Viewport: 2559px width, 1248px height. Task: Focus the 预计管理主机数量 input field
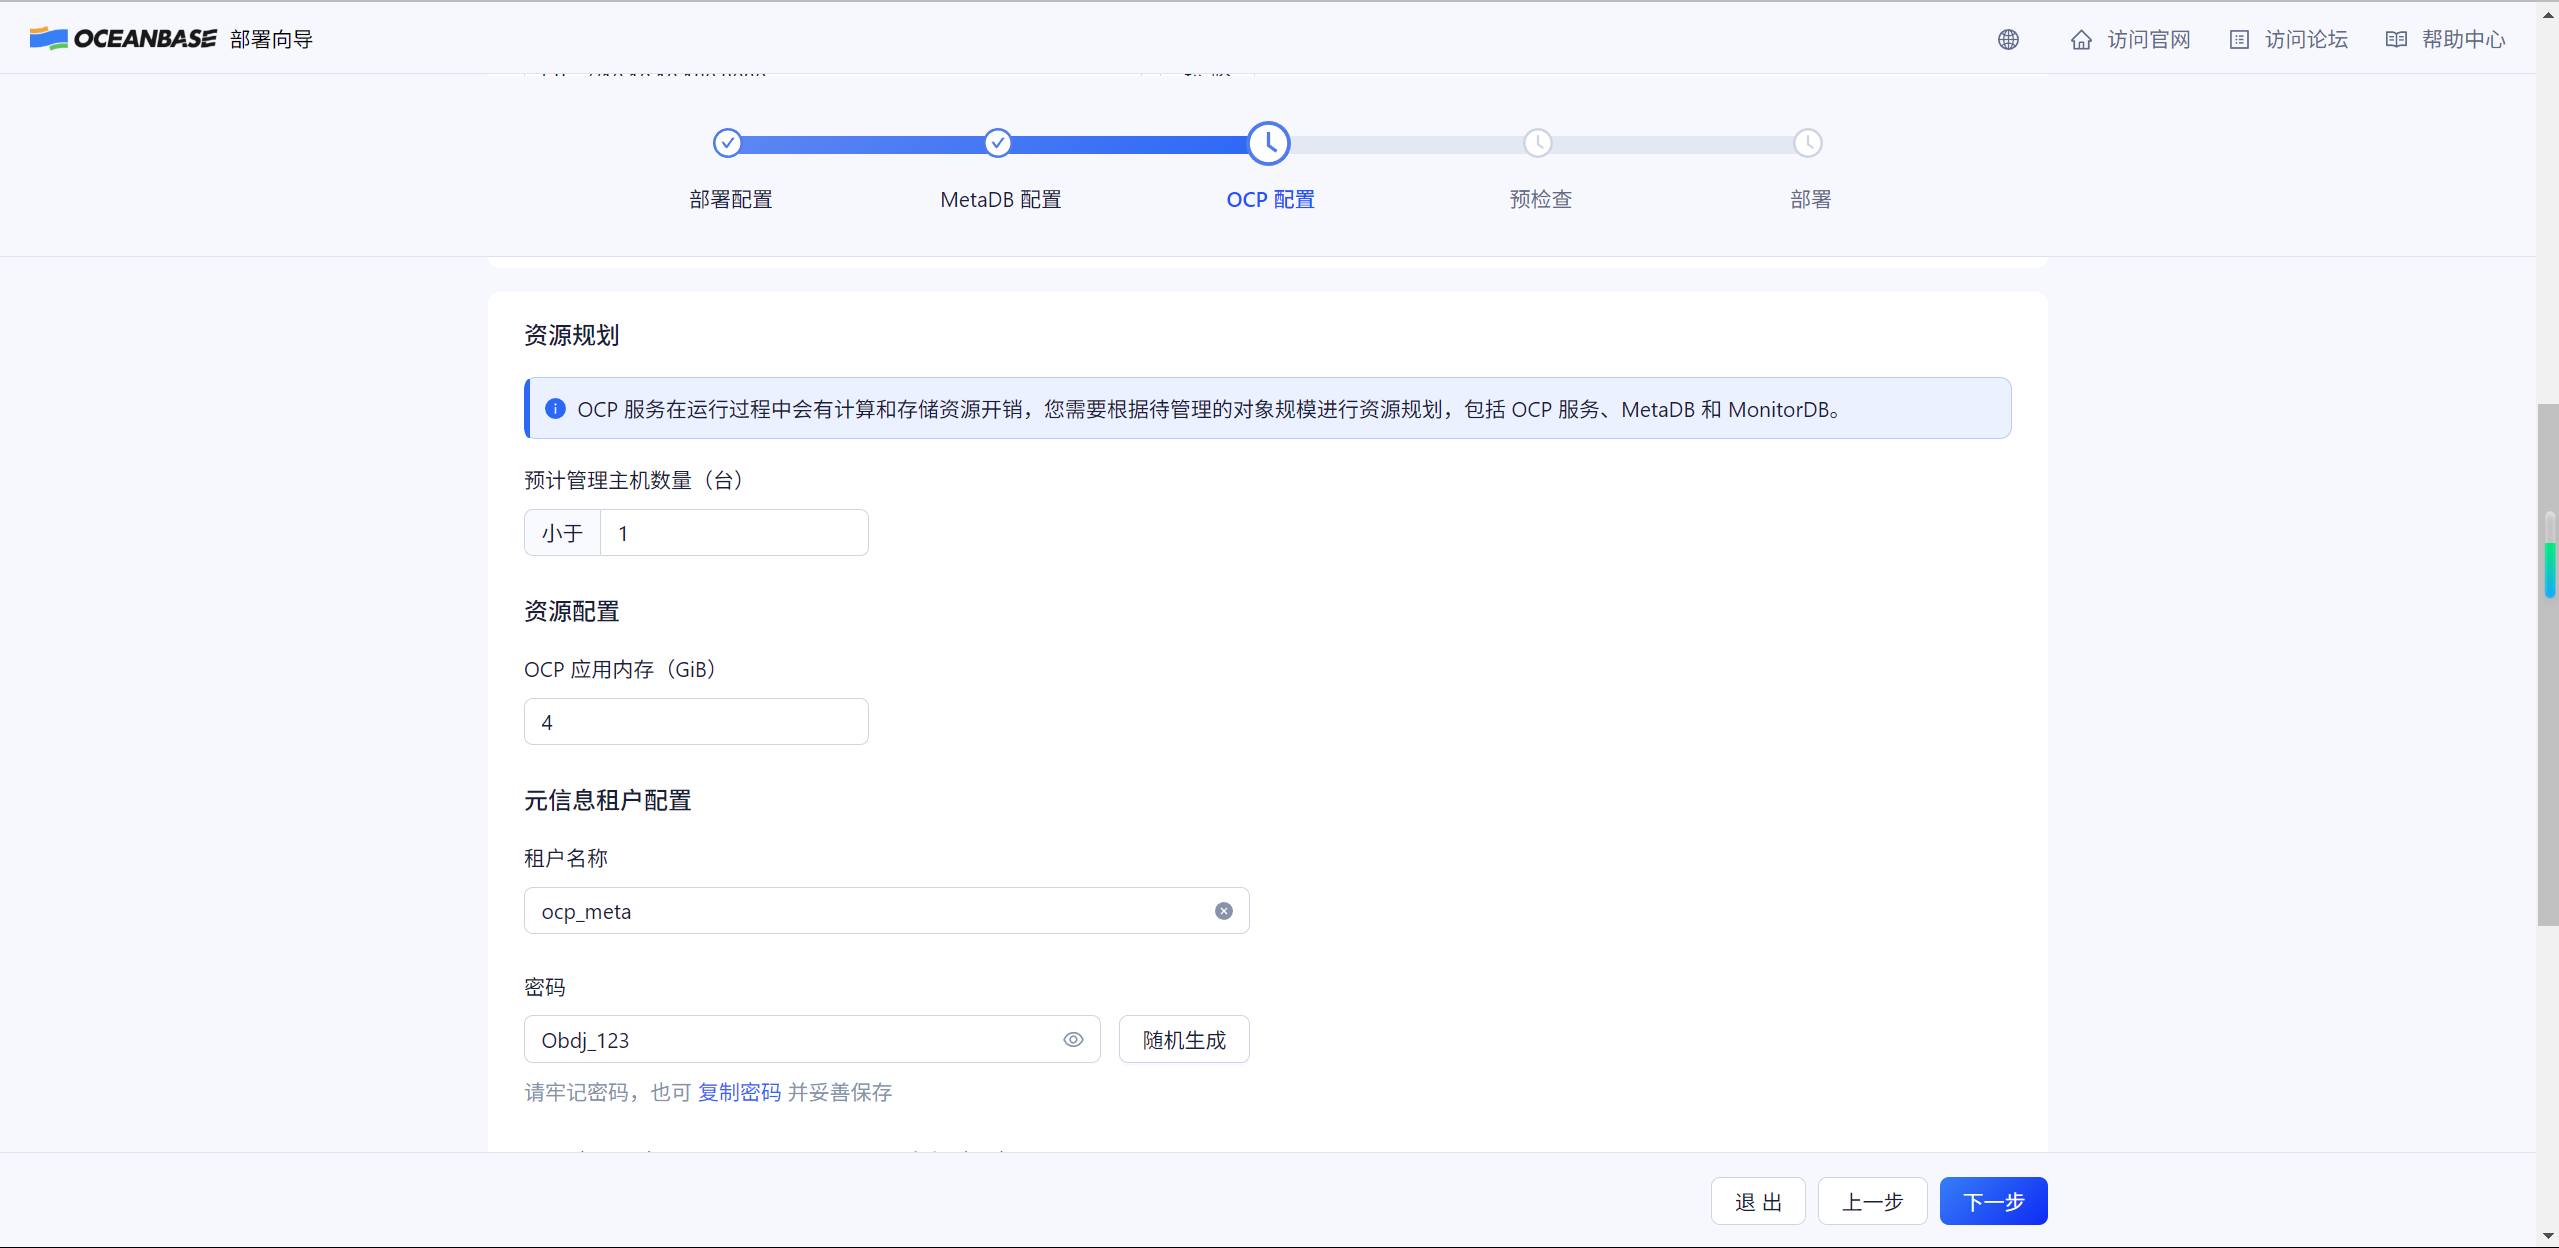click(x=734, y=533)
